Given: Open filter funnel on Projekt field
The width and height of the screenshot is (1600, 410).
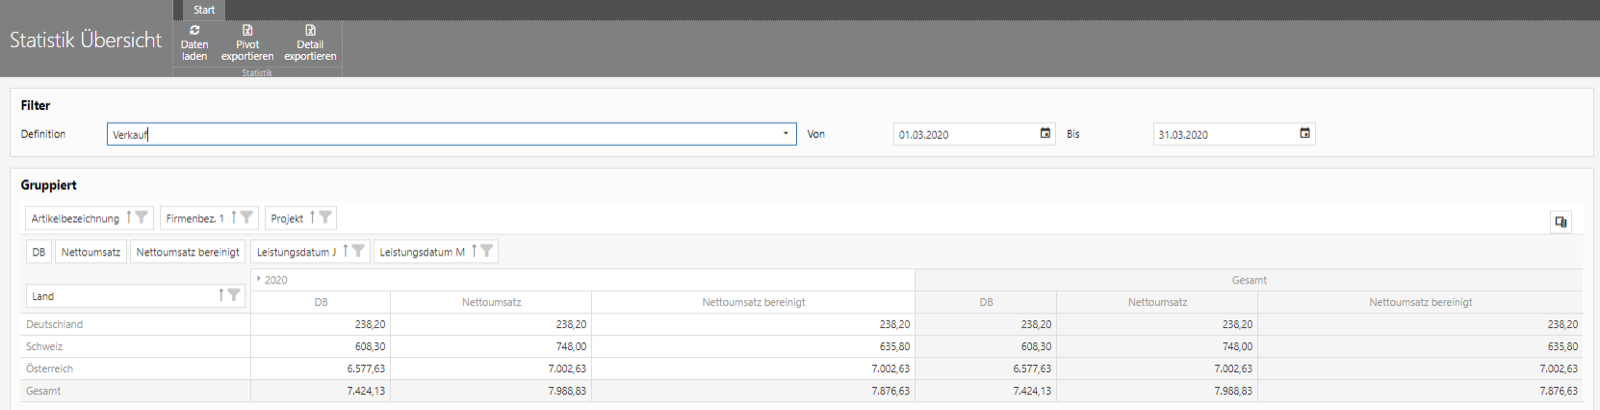Looking at the screenshot, I should pyautogui.click(x=325, y=217).
